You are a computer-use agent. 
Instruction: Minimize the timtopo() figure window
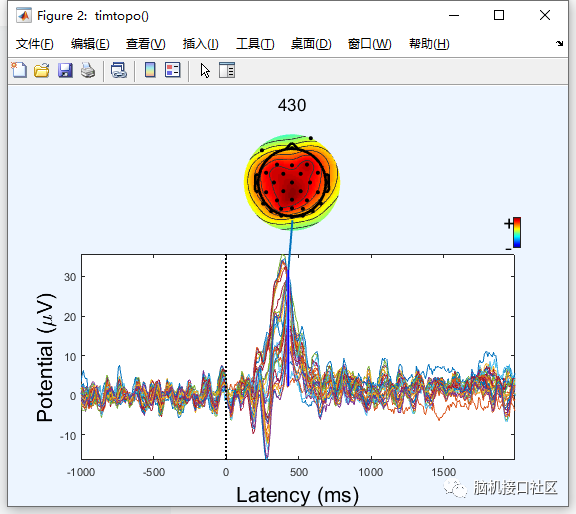454,15
